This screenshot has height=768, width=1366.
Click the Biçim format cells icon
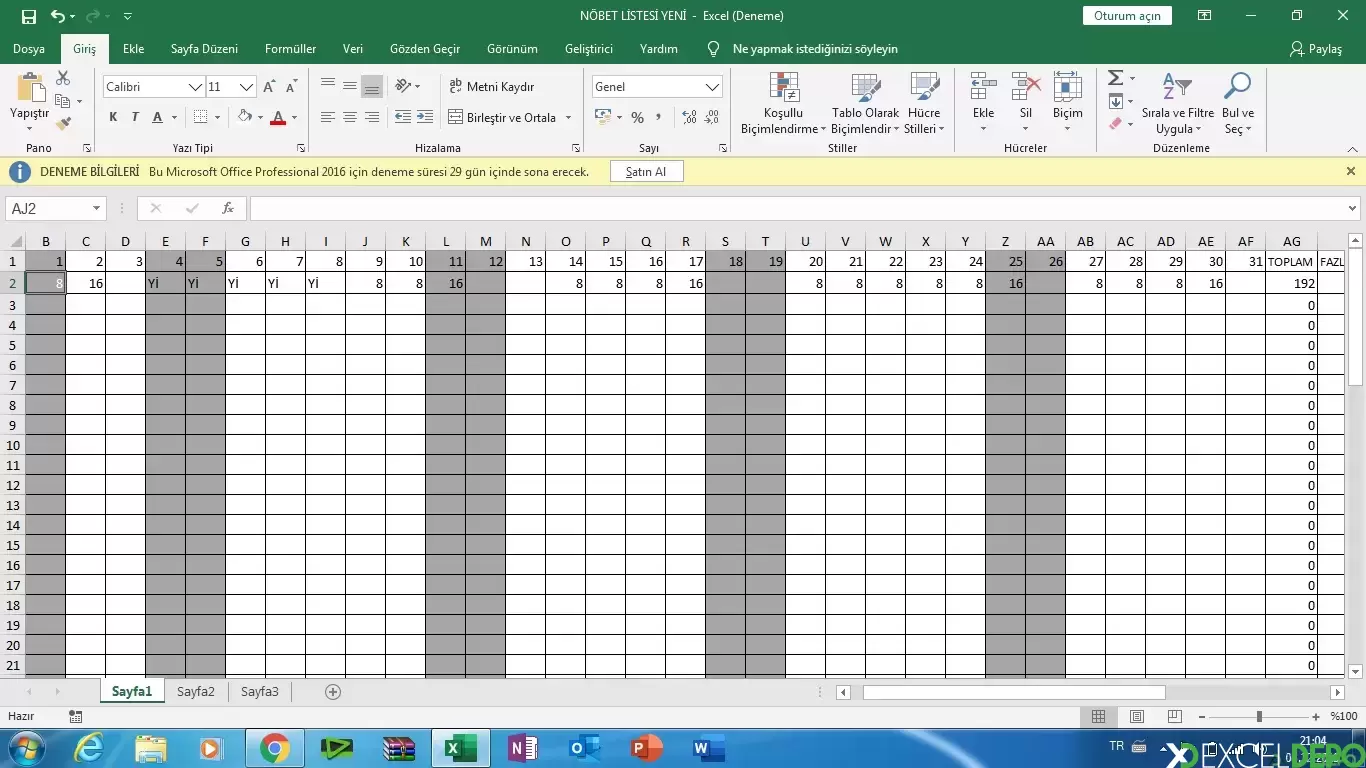pyautogui.click(x=1067, y=88)
